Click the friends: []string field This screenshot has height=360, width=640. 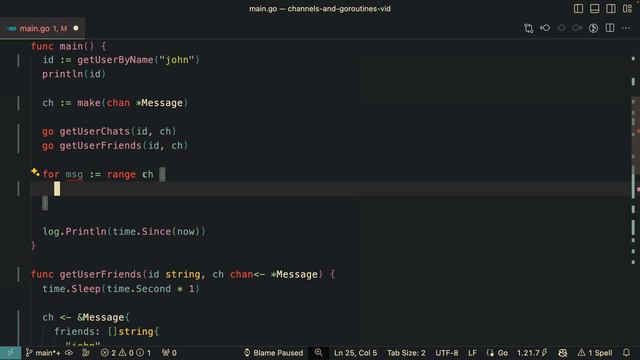[107, 331]
